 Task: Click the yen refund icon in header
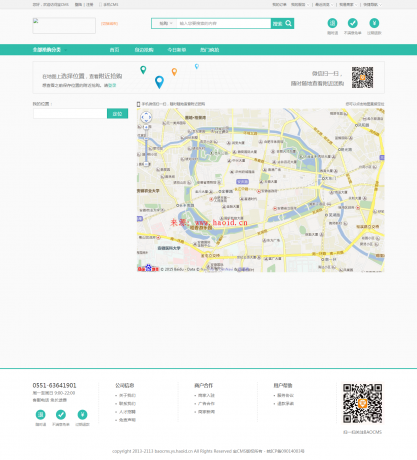(x=374, y=23)
